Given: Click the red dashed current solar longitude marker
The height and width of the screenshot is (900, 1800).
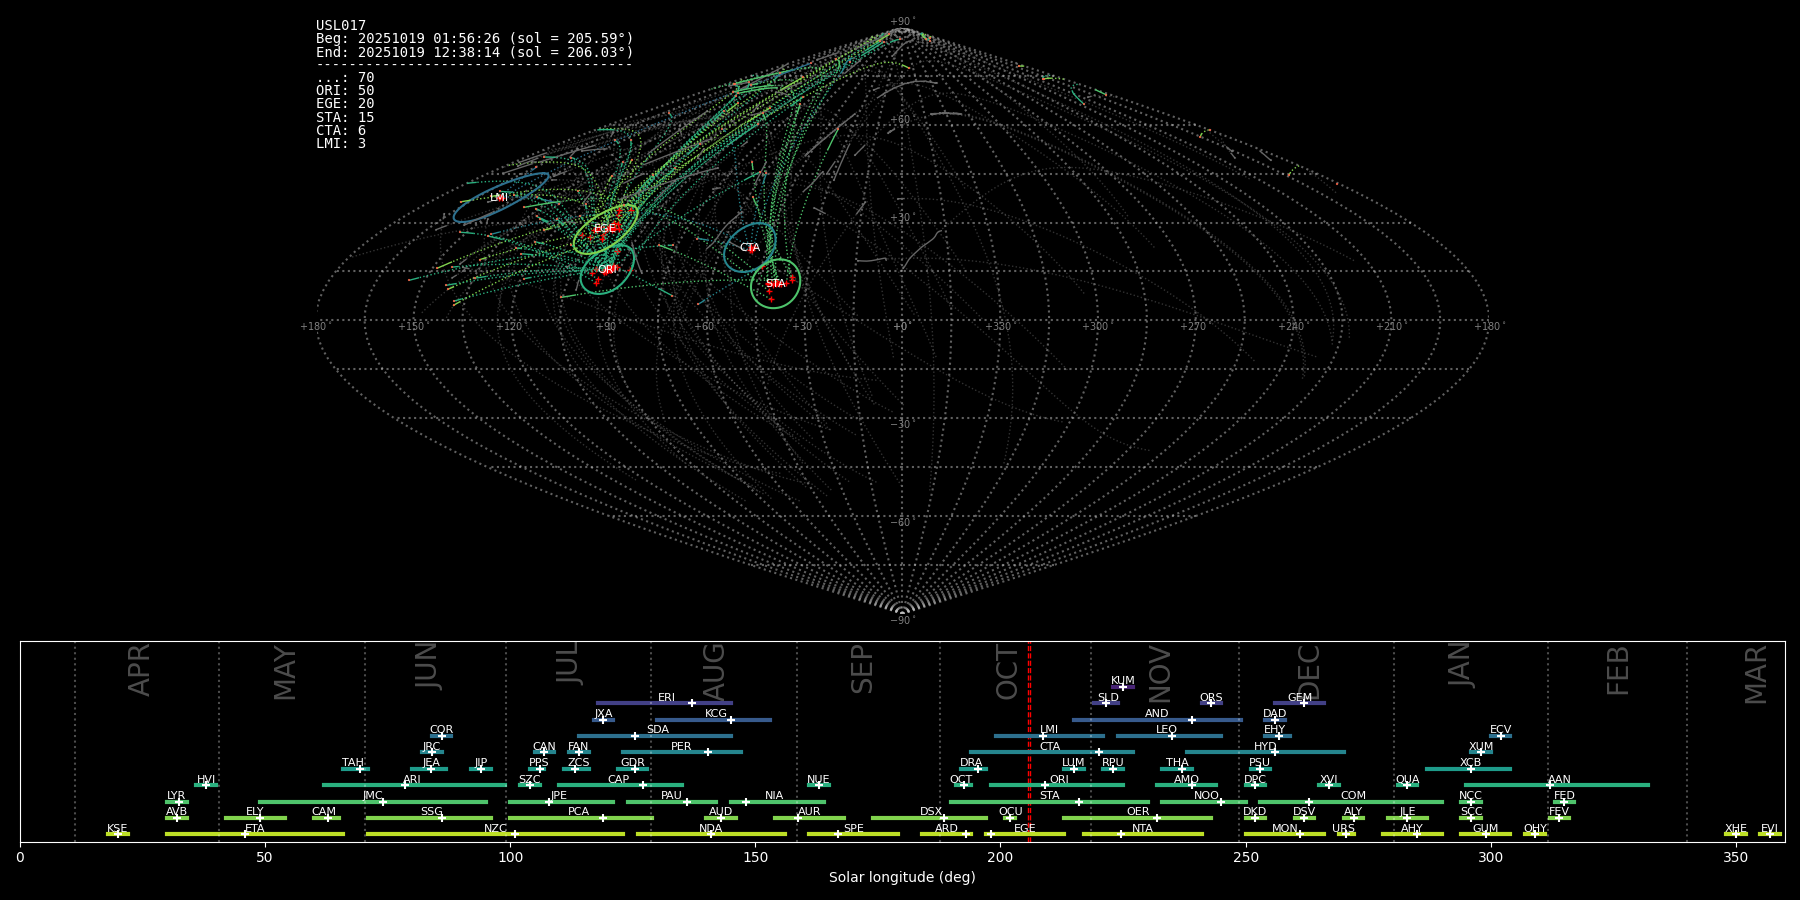Looking at the screenshot, I should pyautogui.click(x=1029, y=740).
